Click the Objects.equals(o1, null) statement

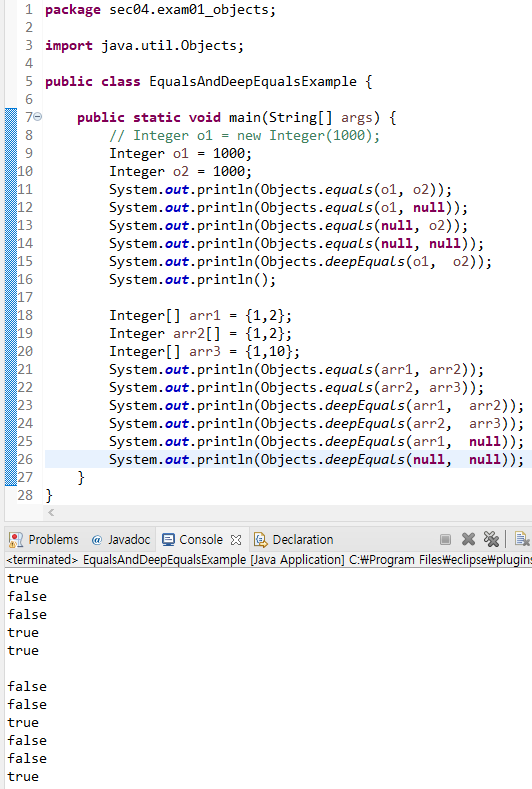[288, 208]
